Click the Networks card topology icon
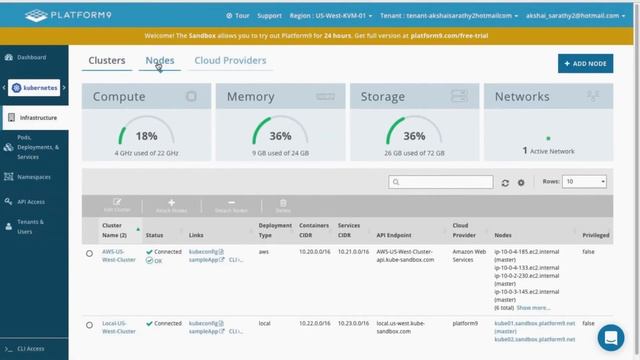Screen dimensions: 640x360 593,96
